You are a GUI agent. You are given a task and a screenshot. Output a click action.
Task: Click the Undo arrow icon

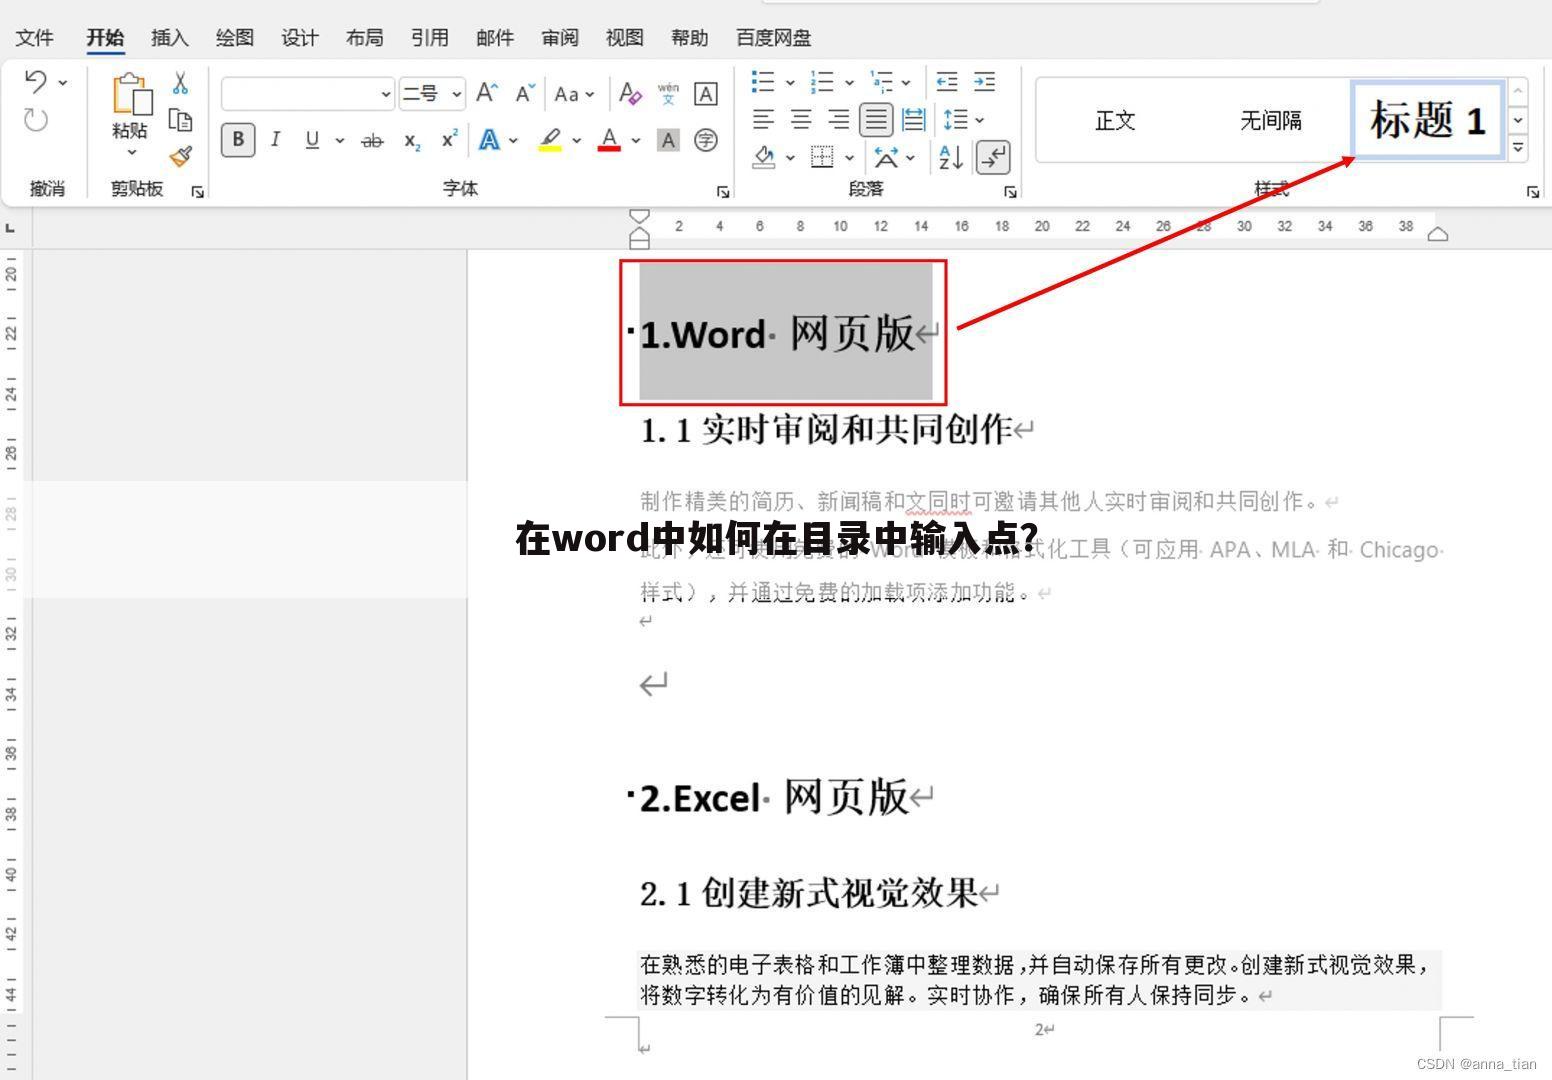36,82
